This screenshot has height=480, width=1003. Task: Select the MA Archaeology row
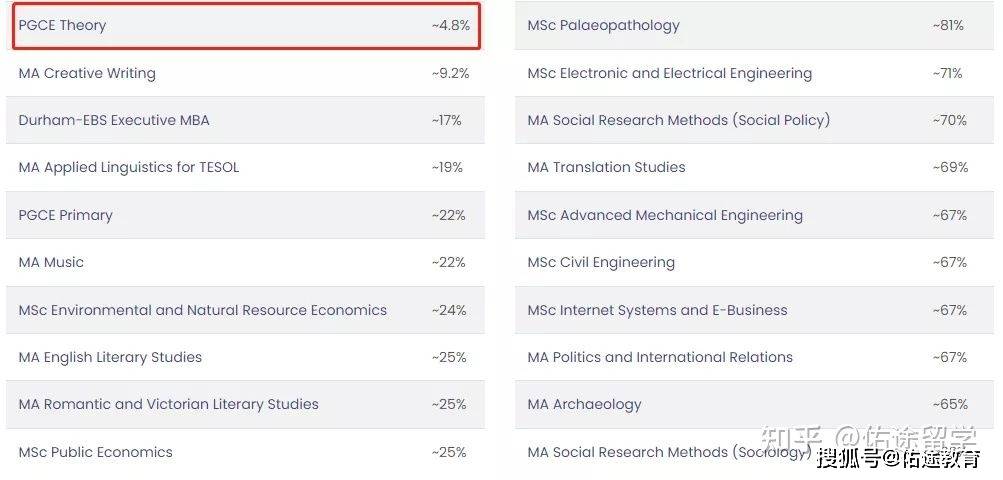[x=754, y=404]
